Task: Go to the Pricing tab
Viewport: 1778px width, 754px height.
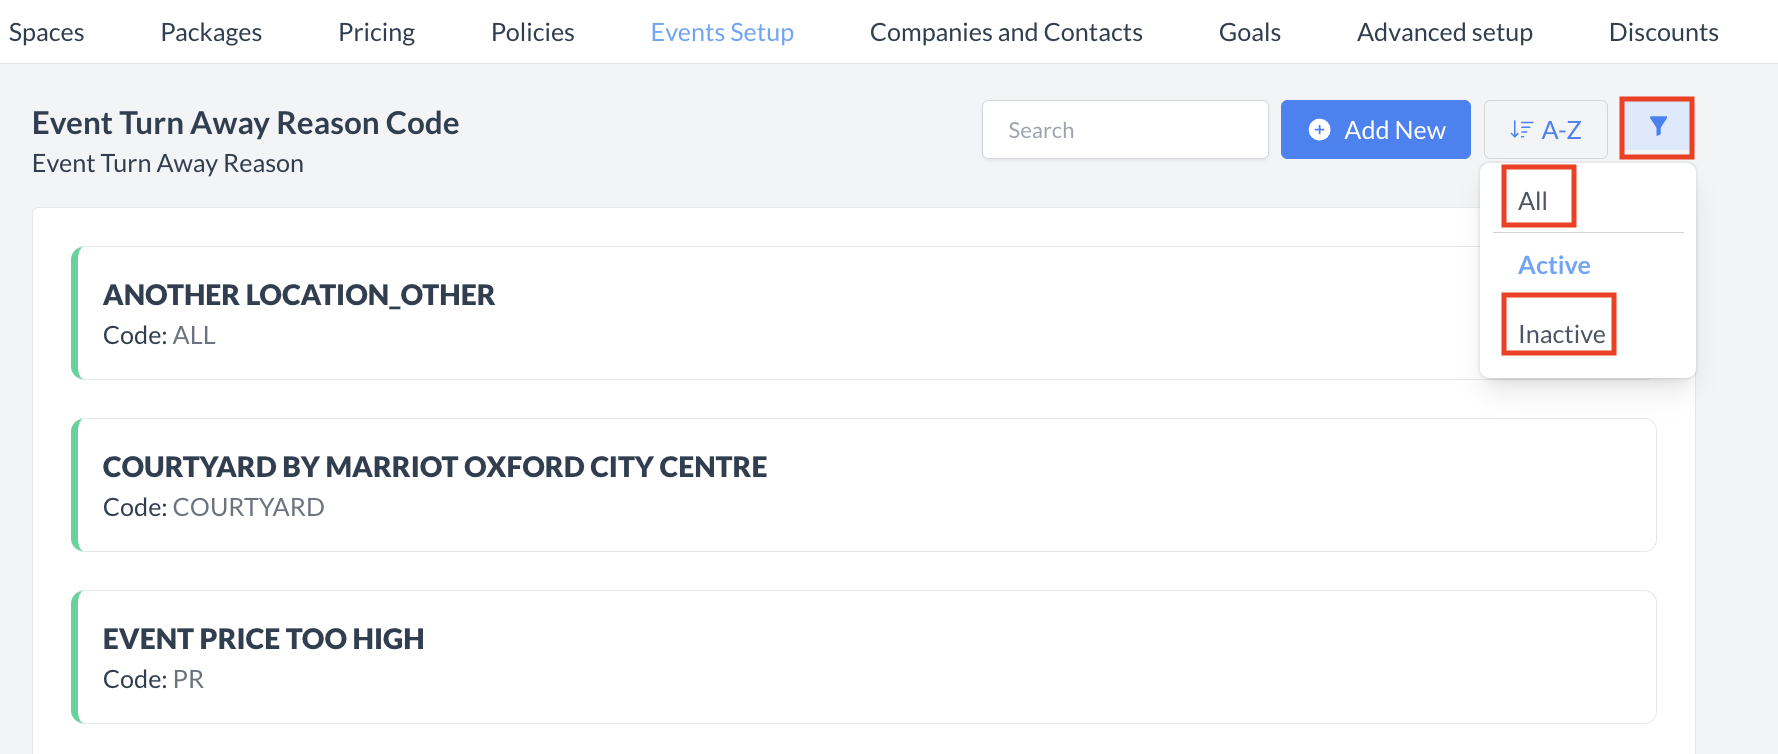Action: [x=376, y=32]
